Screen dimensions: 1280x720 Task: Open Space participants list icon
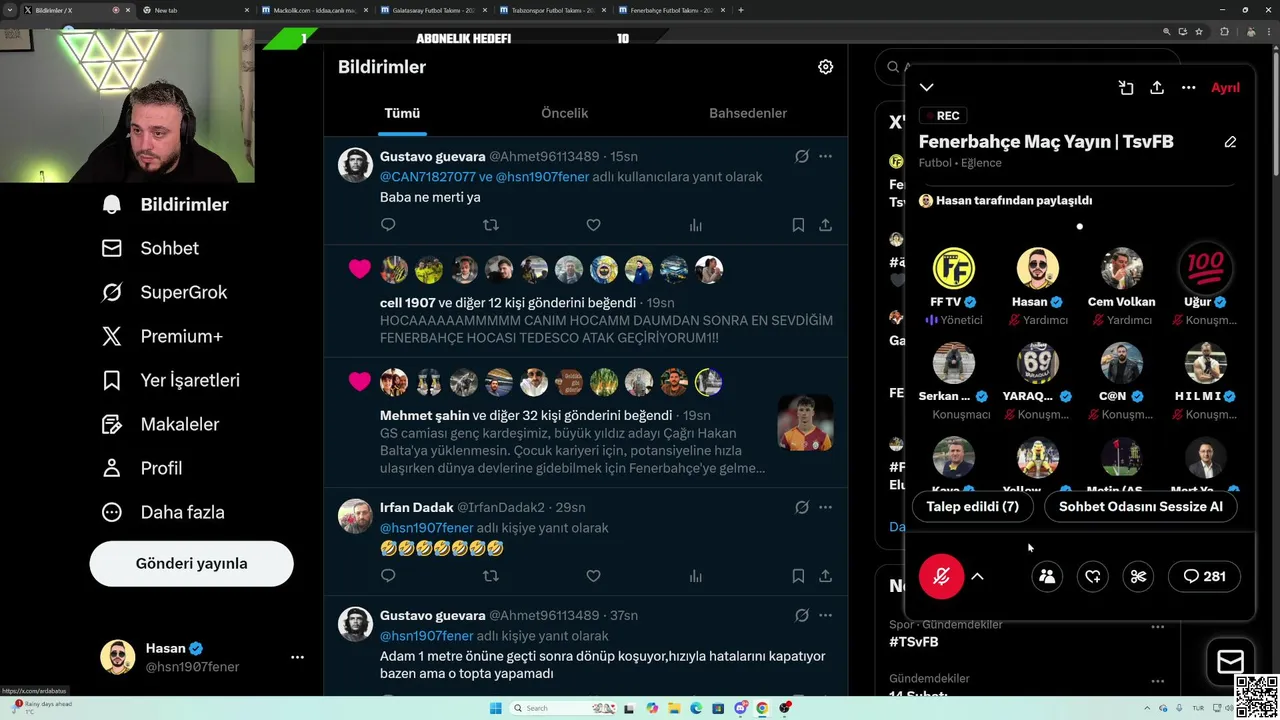click(1047, 576)
